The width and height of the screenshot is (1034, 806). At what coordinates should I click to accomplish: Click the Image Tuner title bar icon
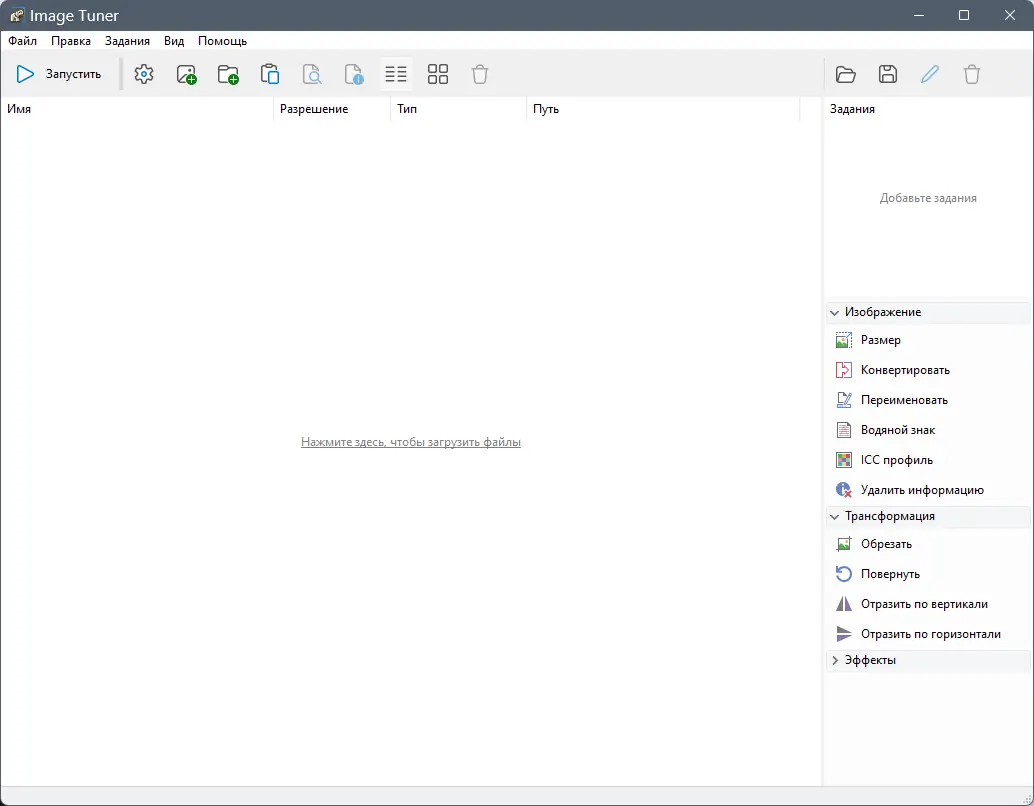coord(16,15)
